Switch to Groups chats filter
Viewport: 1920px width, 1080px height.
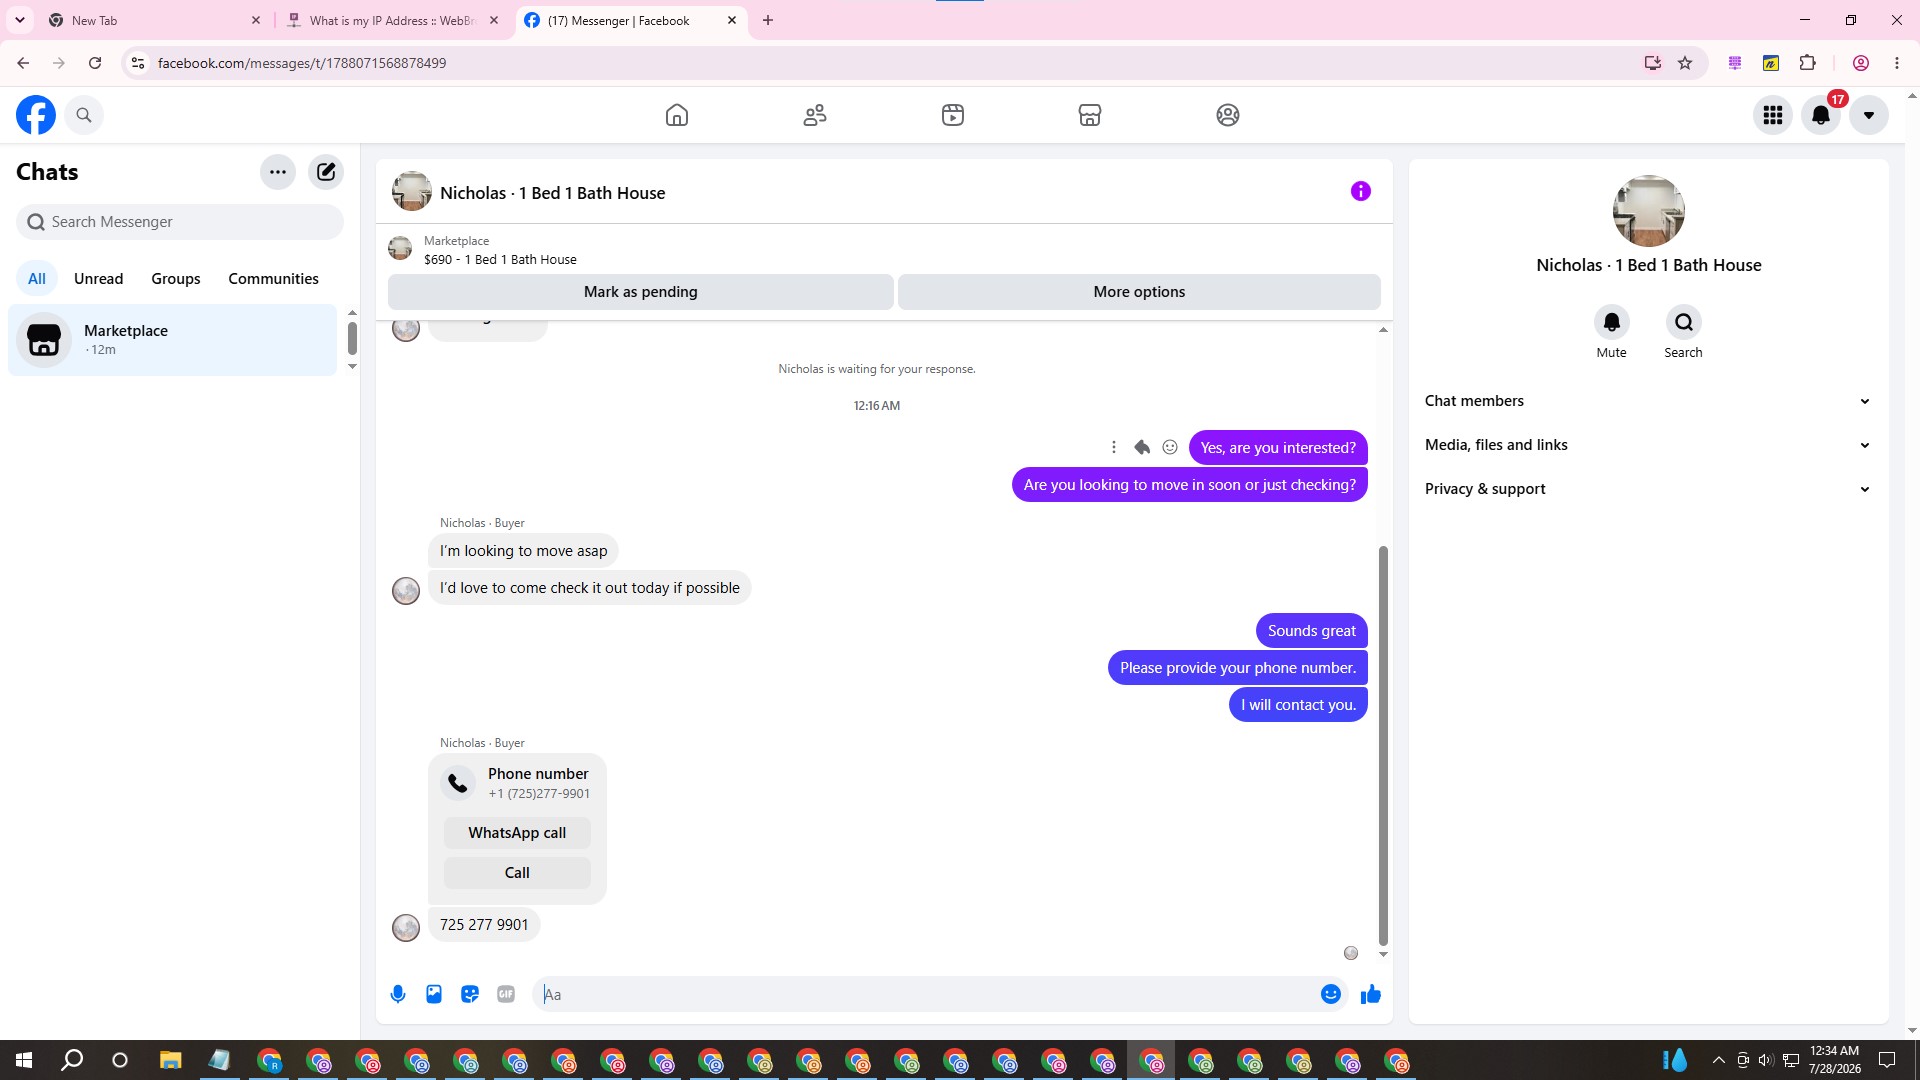click(x=176, y=279)
